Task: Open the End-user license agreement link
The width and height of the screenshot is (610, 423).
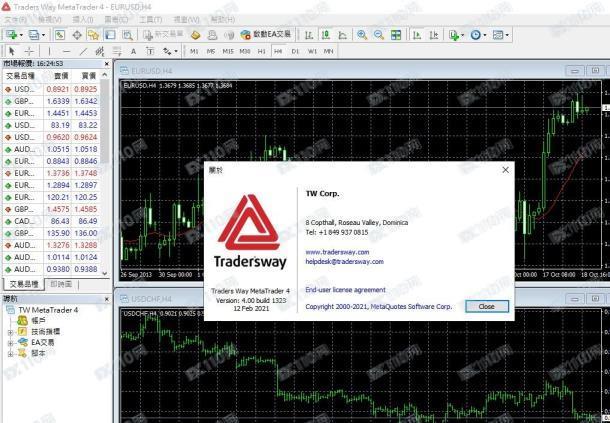Action: pos(345,290)
